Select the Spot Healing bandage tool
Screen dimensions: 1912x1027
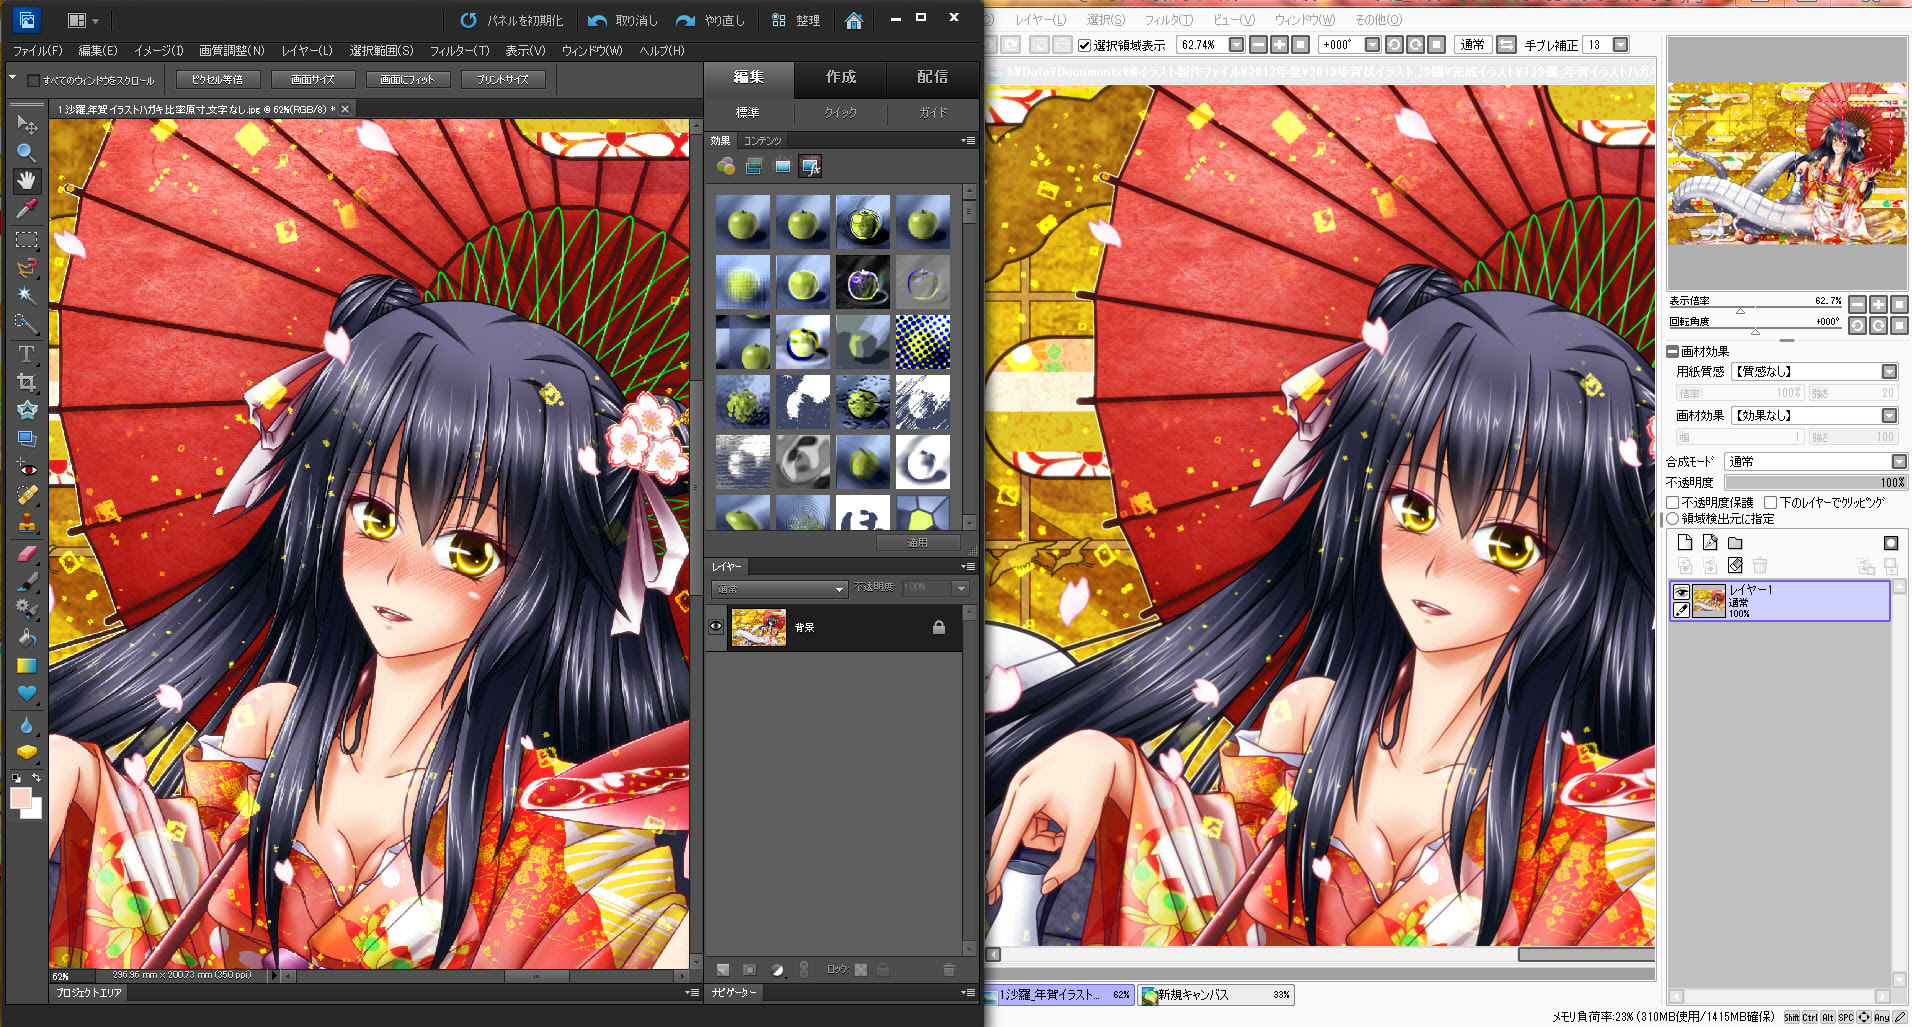[x=27, y=495]
